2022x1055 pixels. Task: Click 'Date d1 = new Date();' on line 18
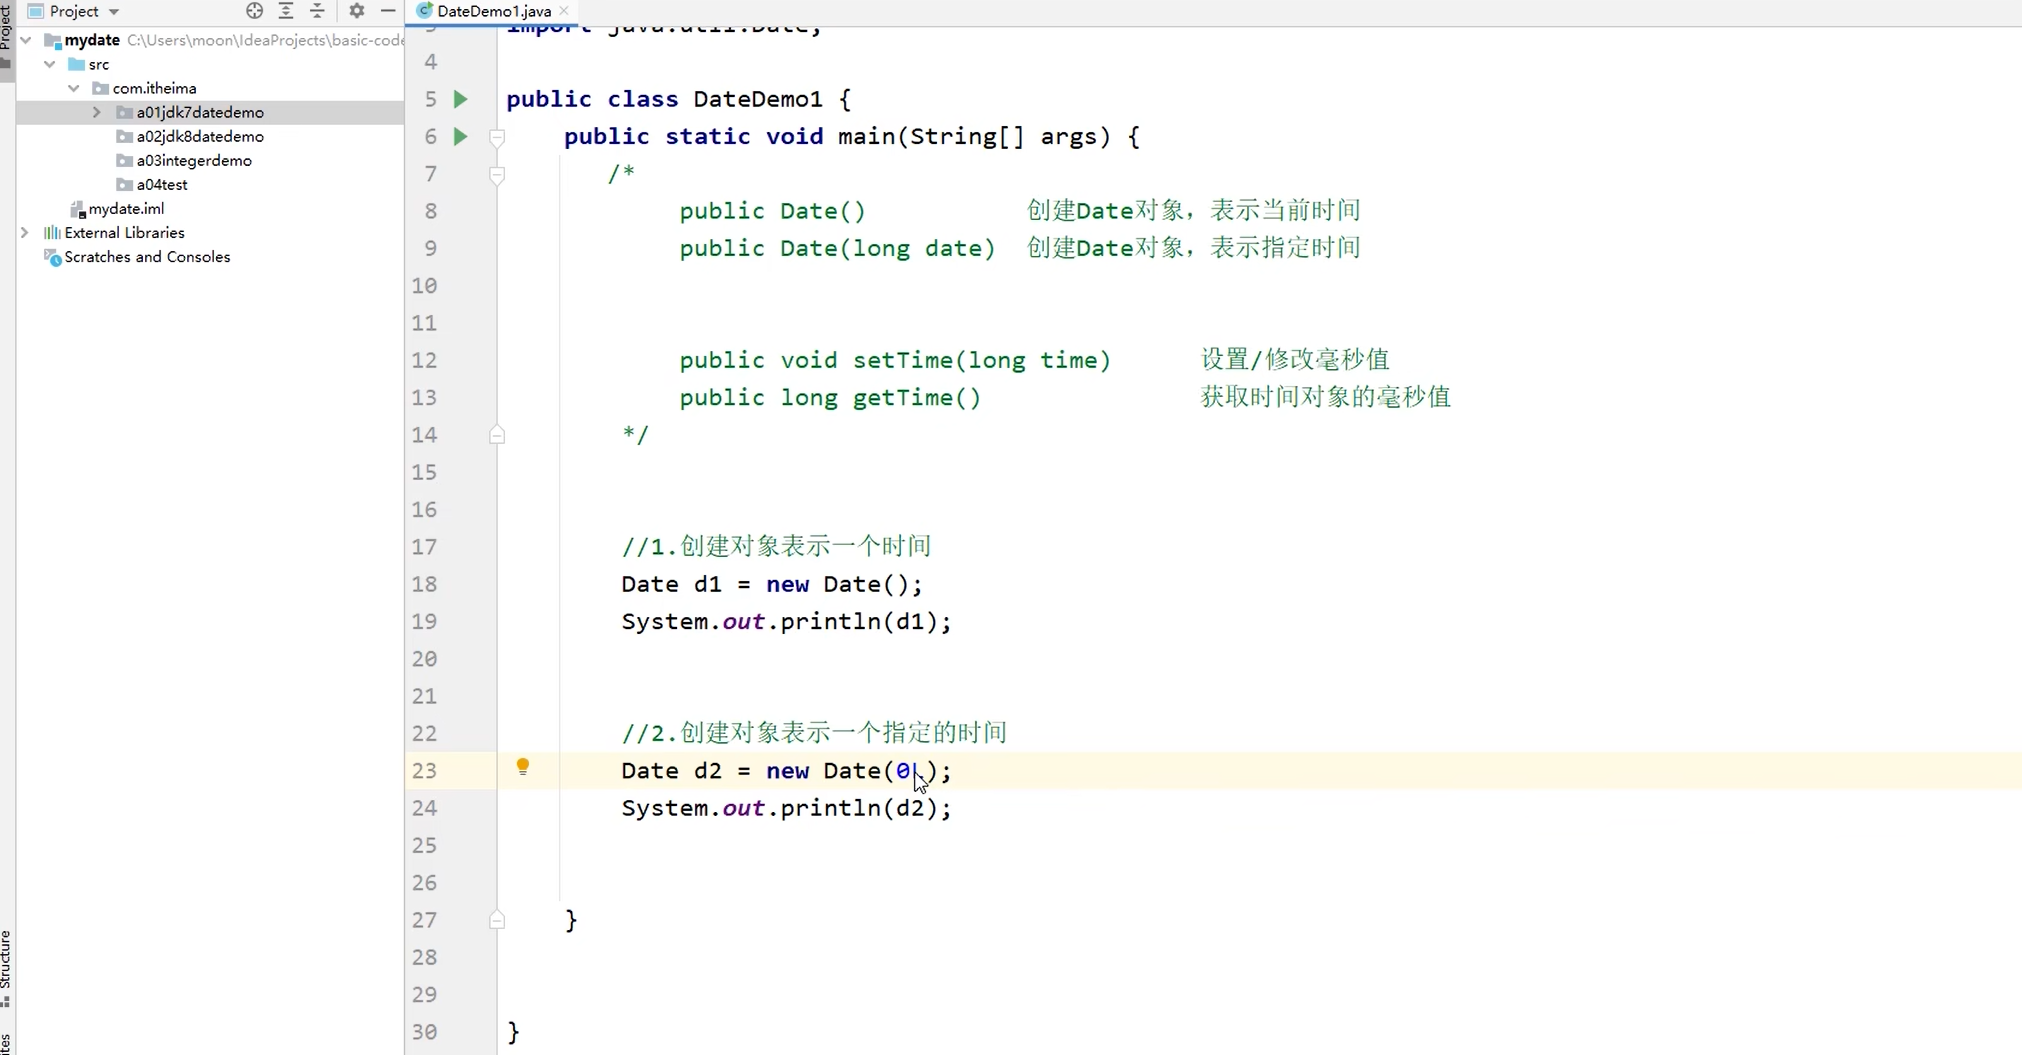771,584
